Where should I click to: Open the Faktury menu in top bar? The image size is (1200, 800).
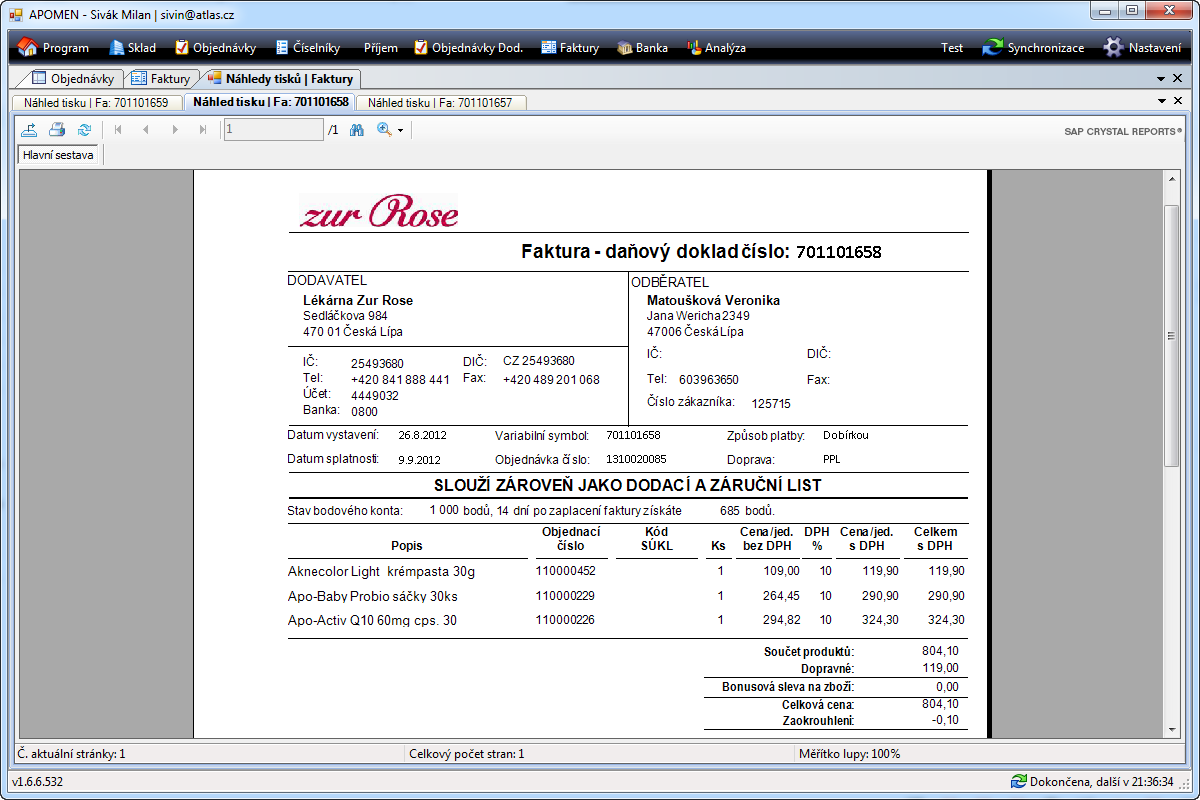[570, 48]
